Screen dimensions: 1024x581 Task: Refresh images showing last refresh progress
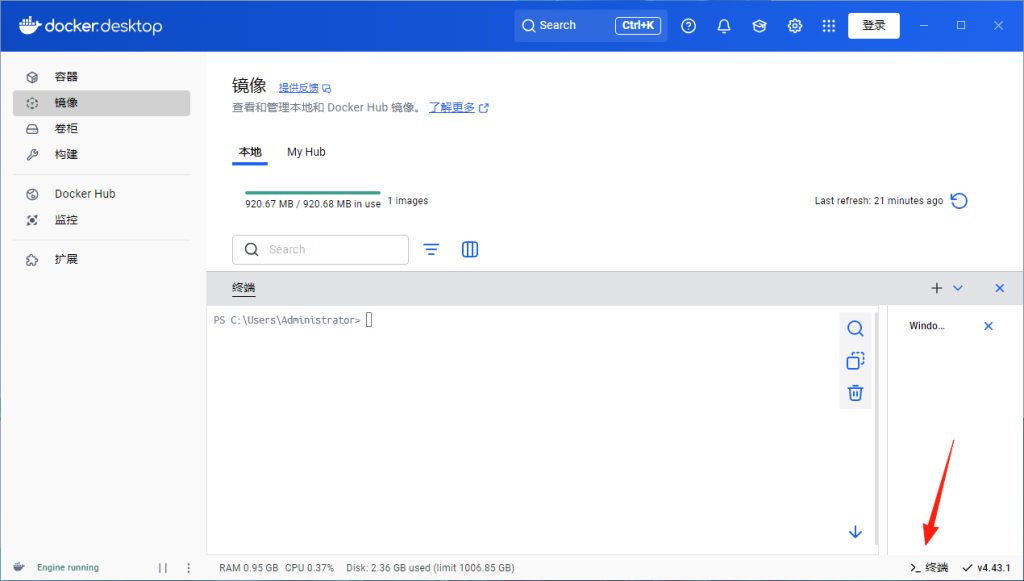959,200
